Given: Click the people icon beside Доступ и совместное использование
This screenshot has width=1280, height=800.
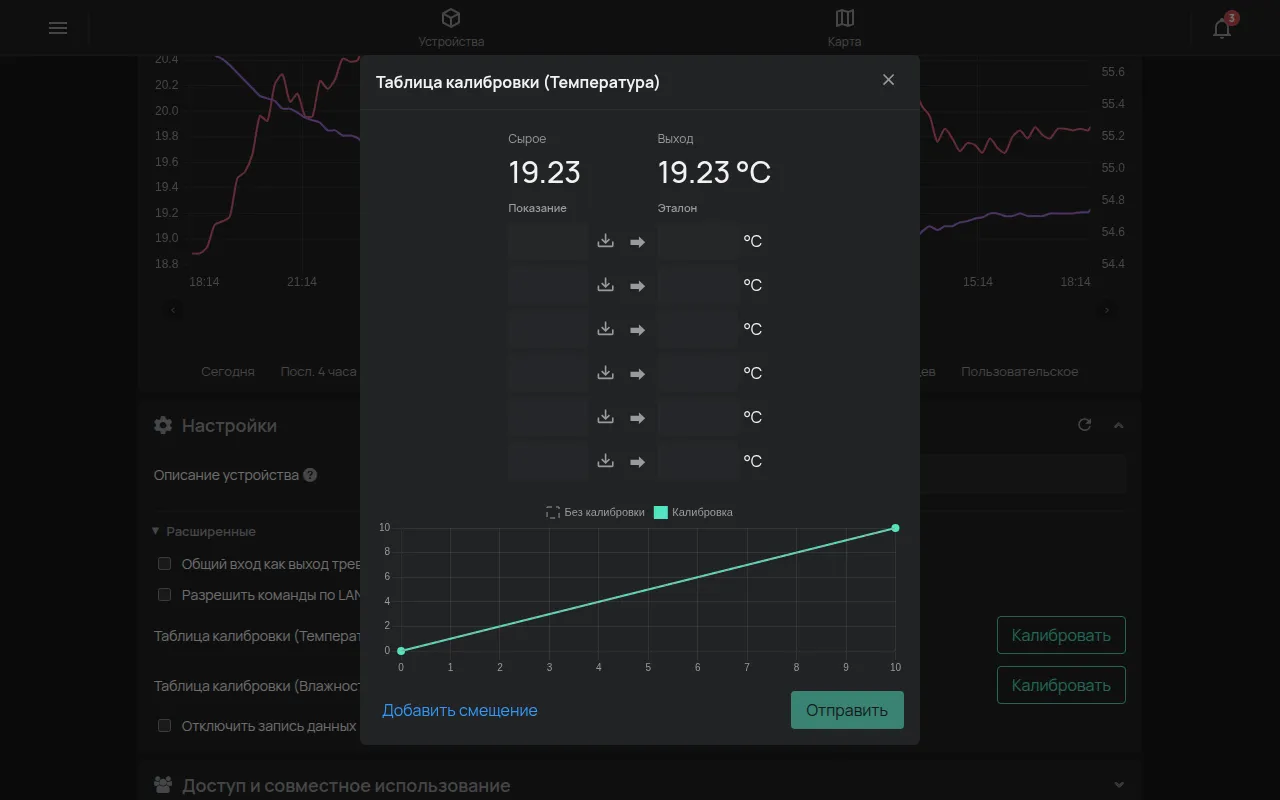Looking at the screenshot, I should point(163,785).
